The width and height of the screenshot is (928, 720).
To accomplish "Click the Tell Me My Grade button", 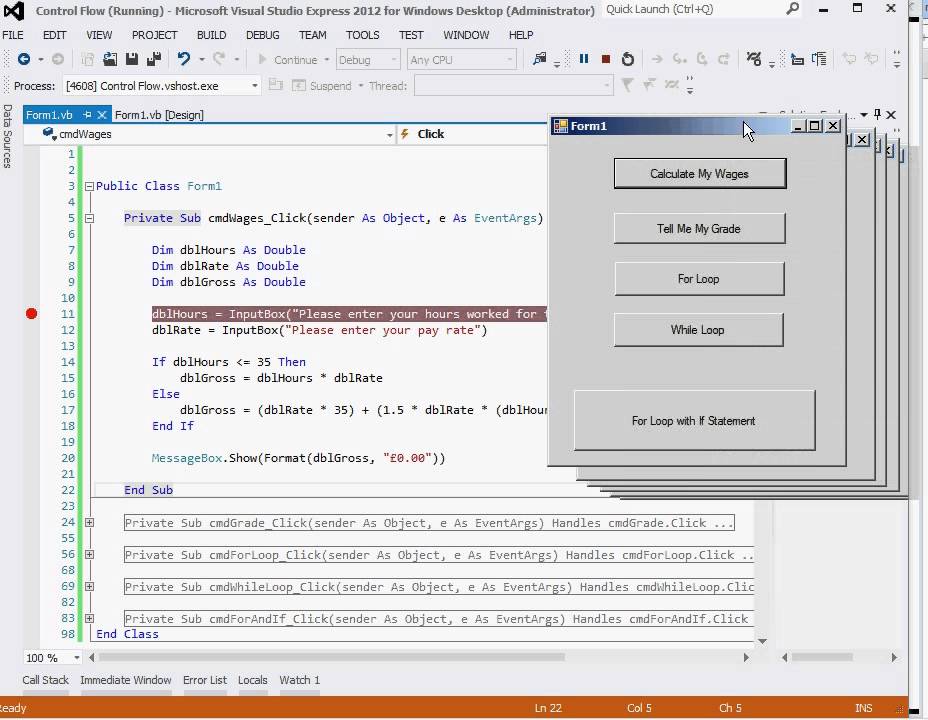I will coord(699,229).
